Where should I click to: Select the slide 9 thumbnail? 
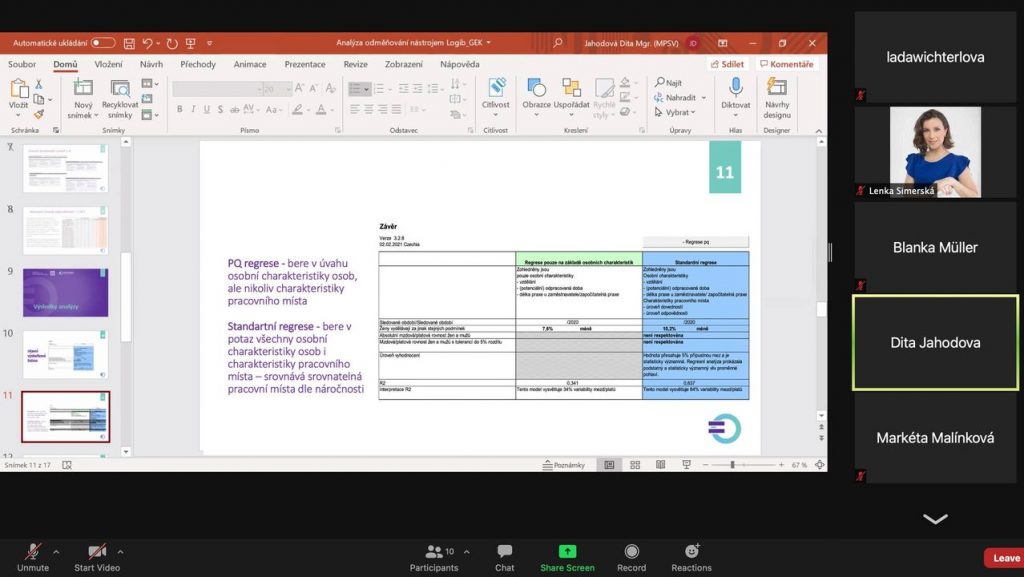65,292
